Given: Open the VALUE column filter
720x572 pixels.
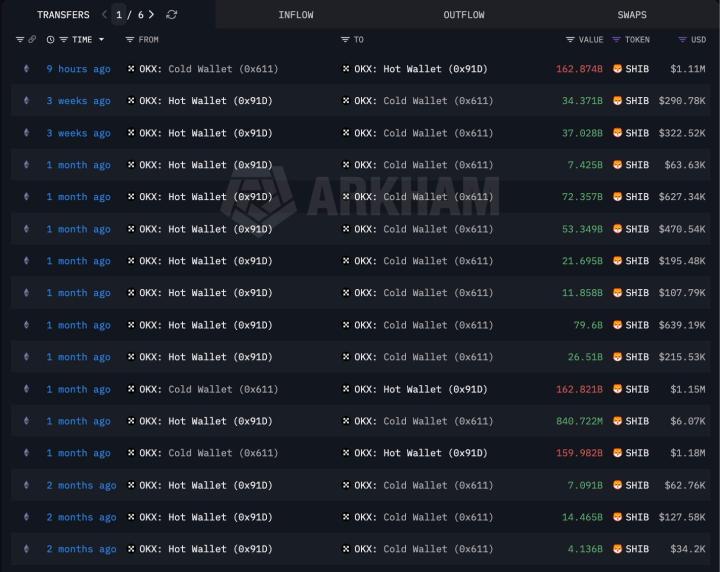Looking at the screenshot, I should pos(570,40).
